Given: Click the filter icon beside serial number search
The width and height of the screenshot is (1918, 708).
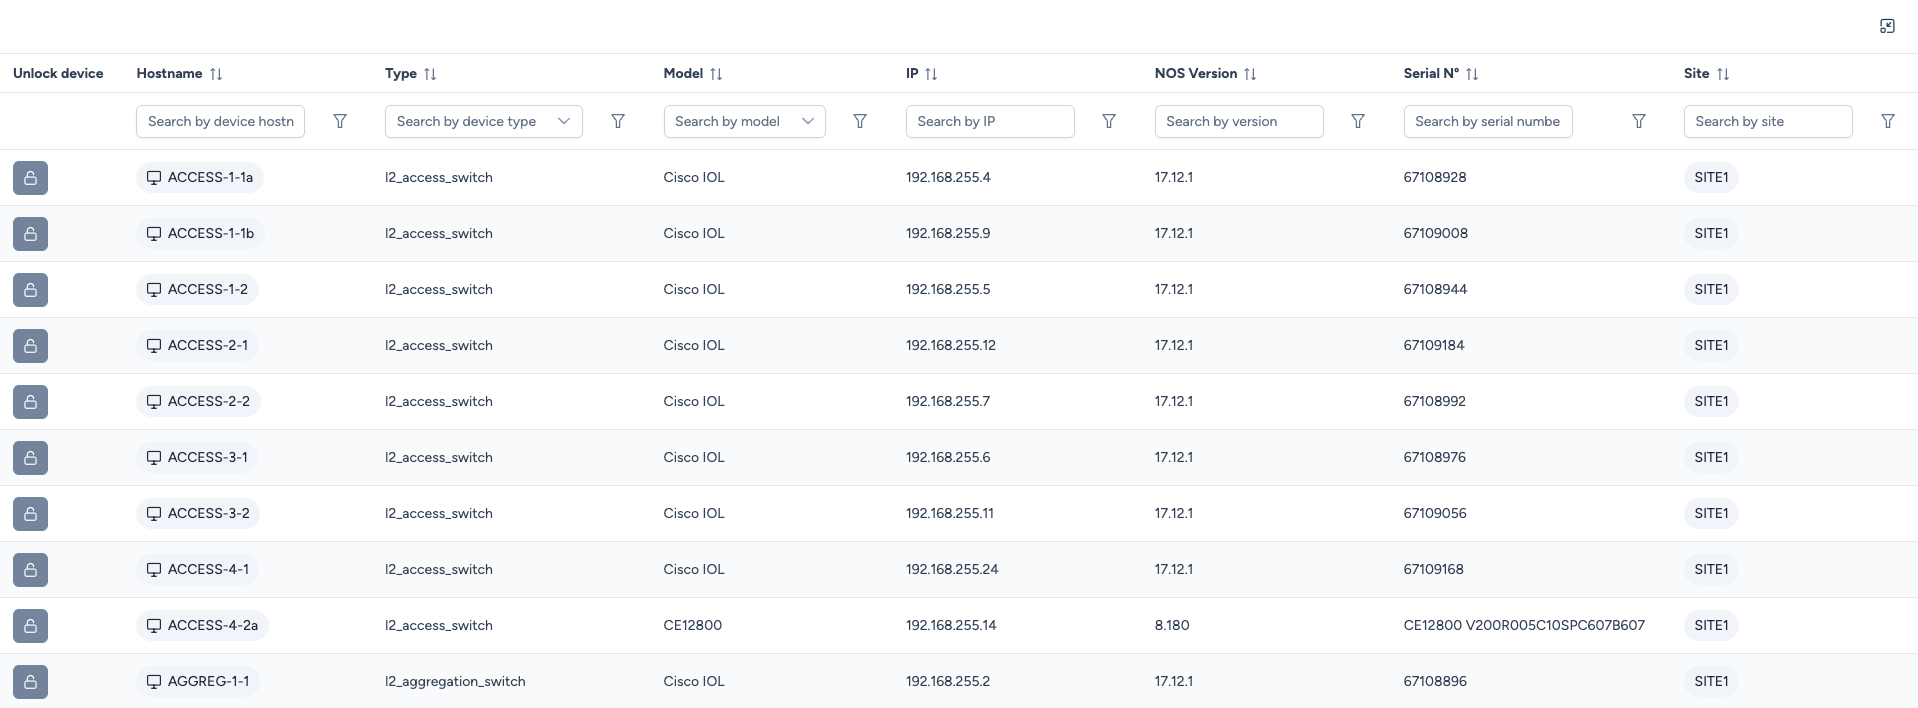Looking at the screenshot, I should [1638, 121].
